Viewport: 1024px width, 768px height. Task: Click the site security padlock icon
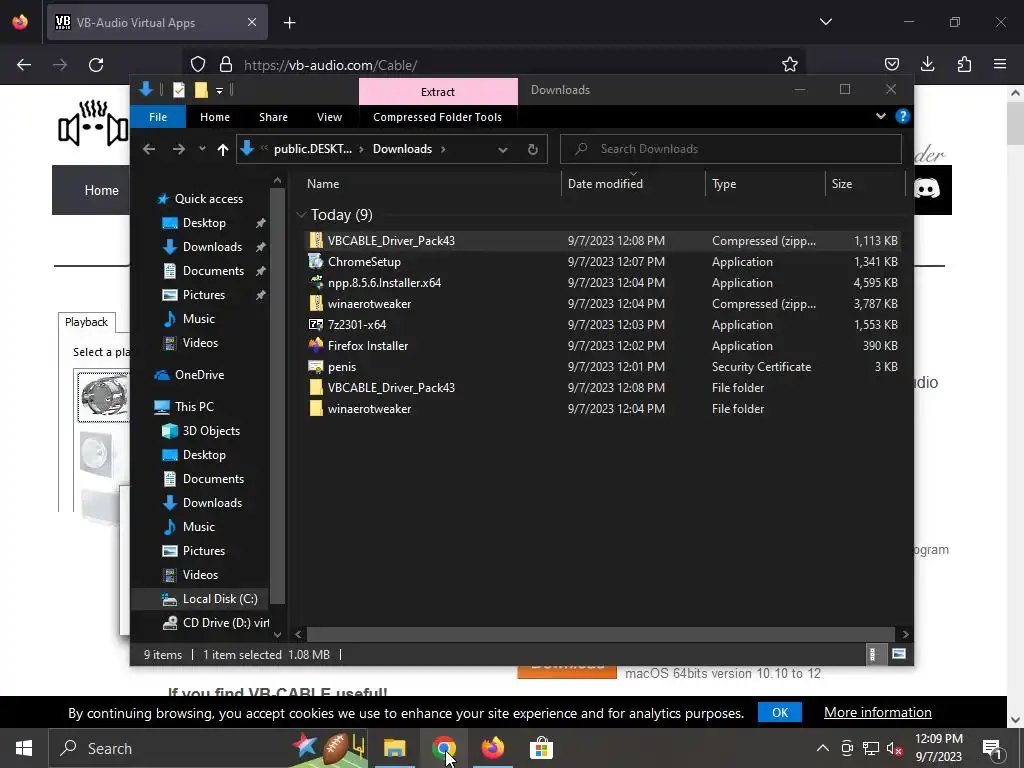coord(226,64)
